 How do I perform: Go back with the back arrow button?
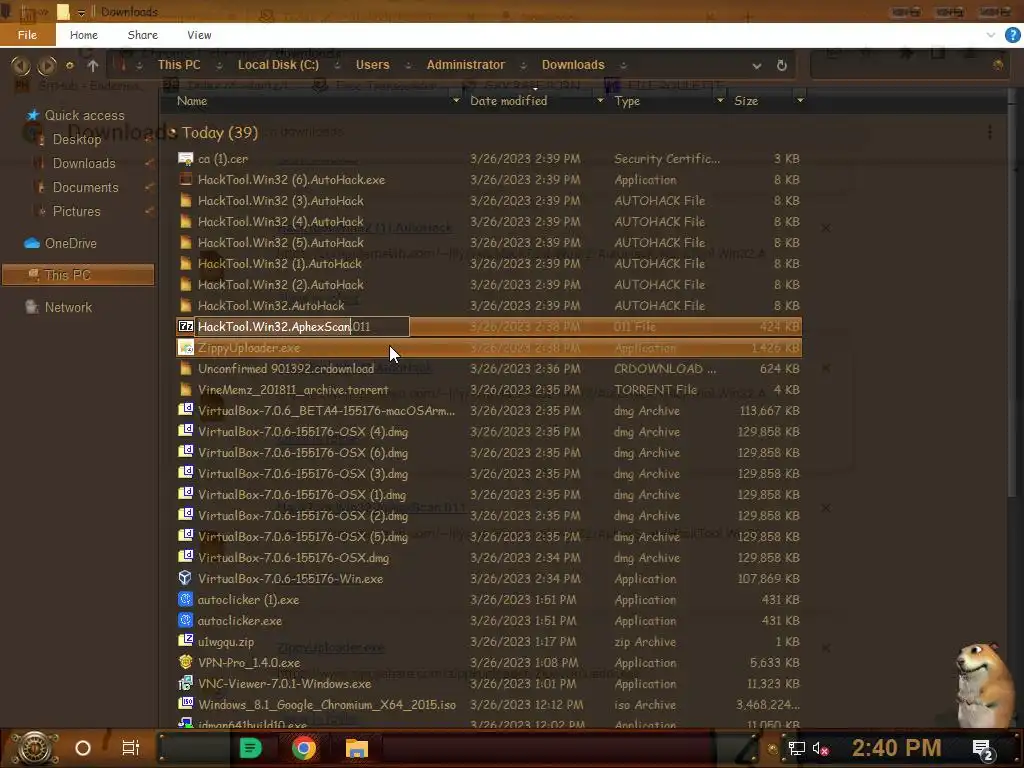pos(20,65)
